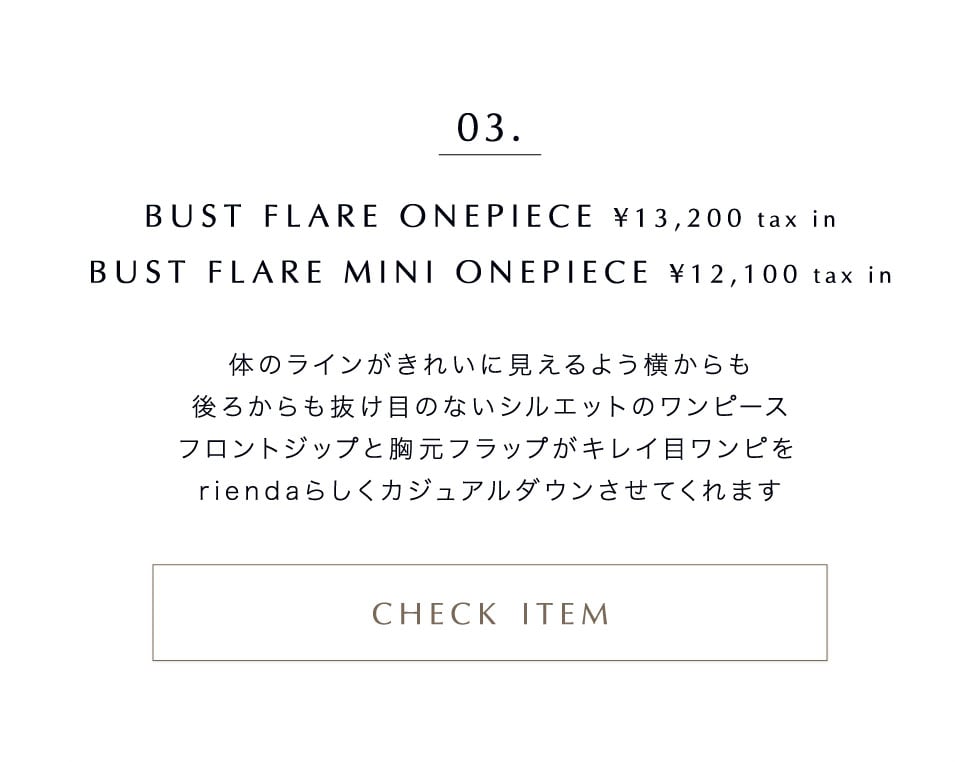Click the 03. section number heading
Image resolution: width=980 pixels, height=762 pixels.
490,127
